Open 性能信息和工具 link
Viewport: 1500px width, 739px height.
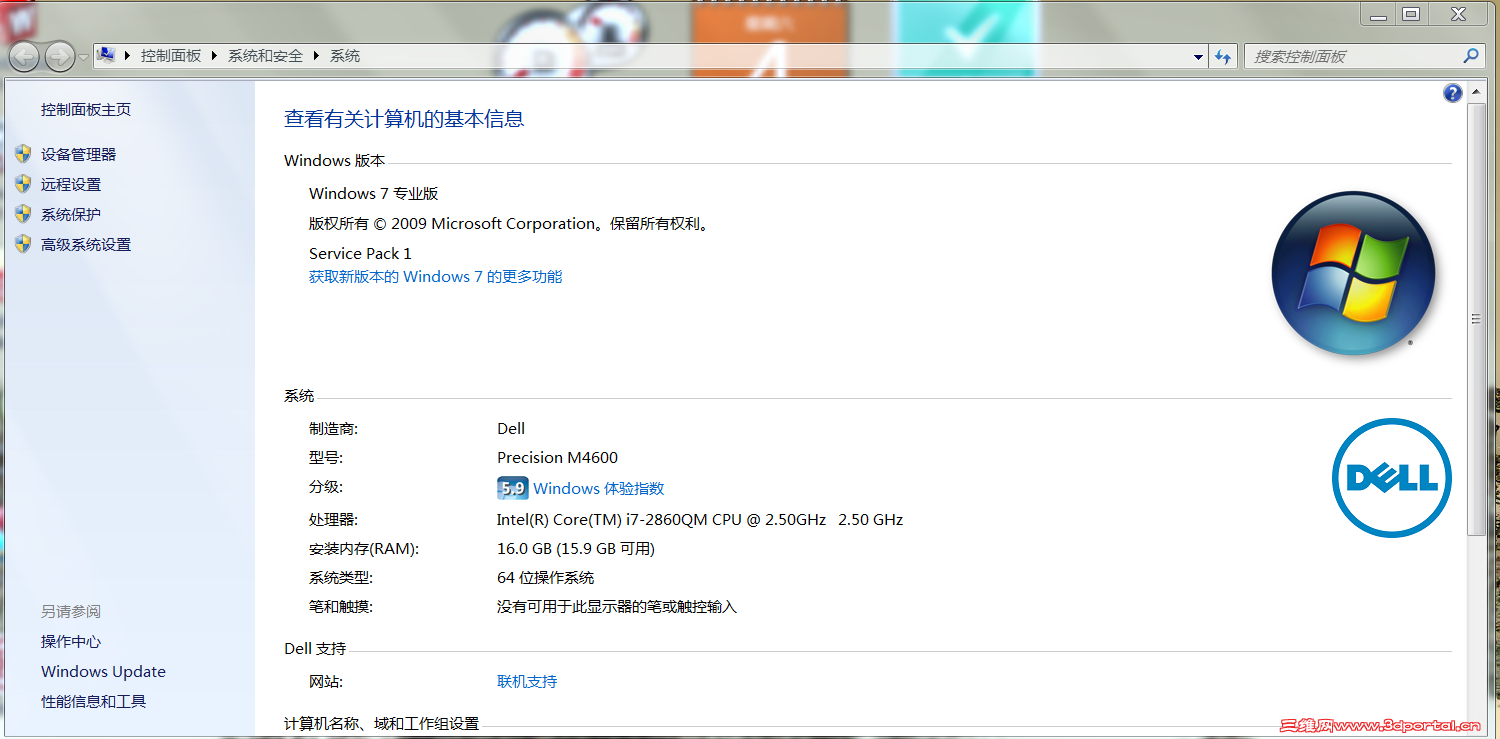94,702
